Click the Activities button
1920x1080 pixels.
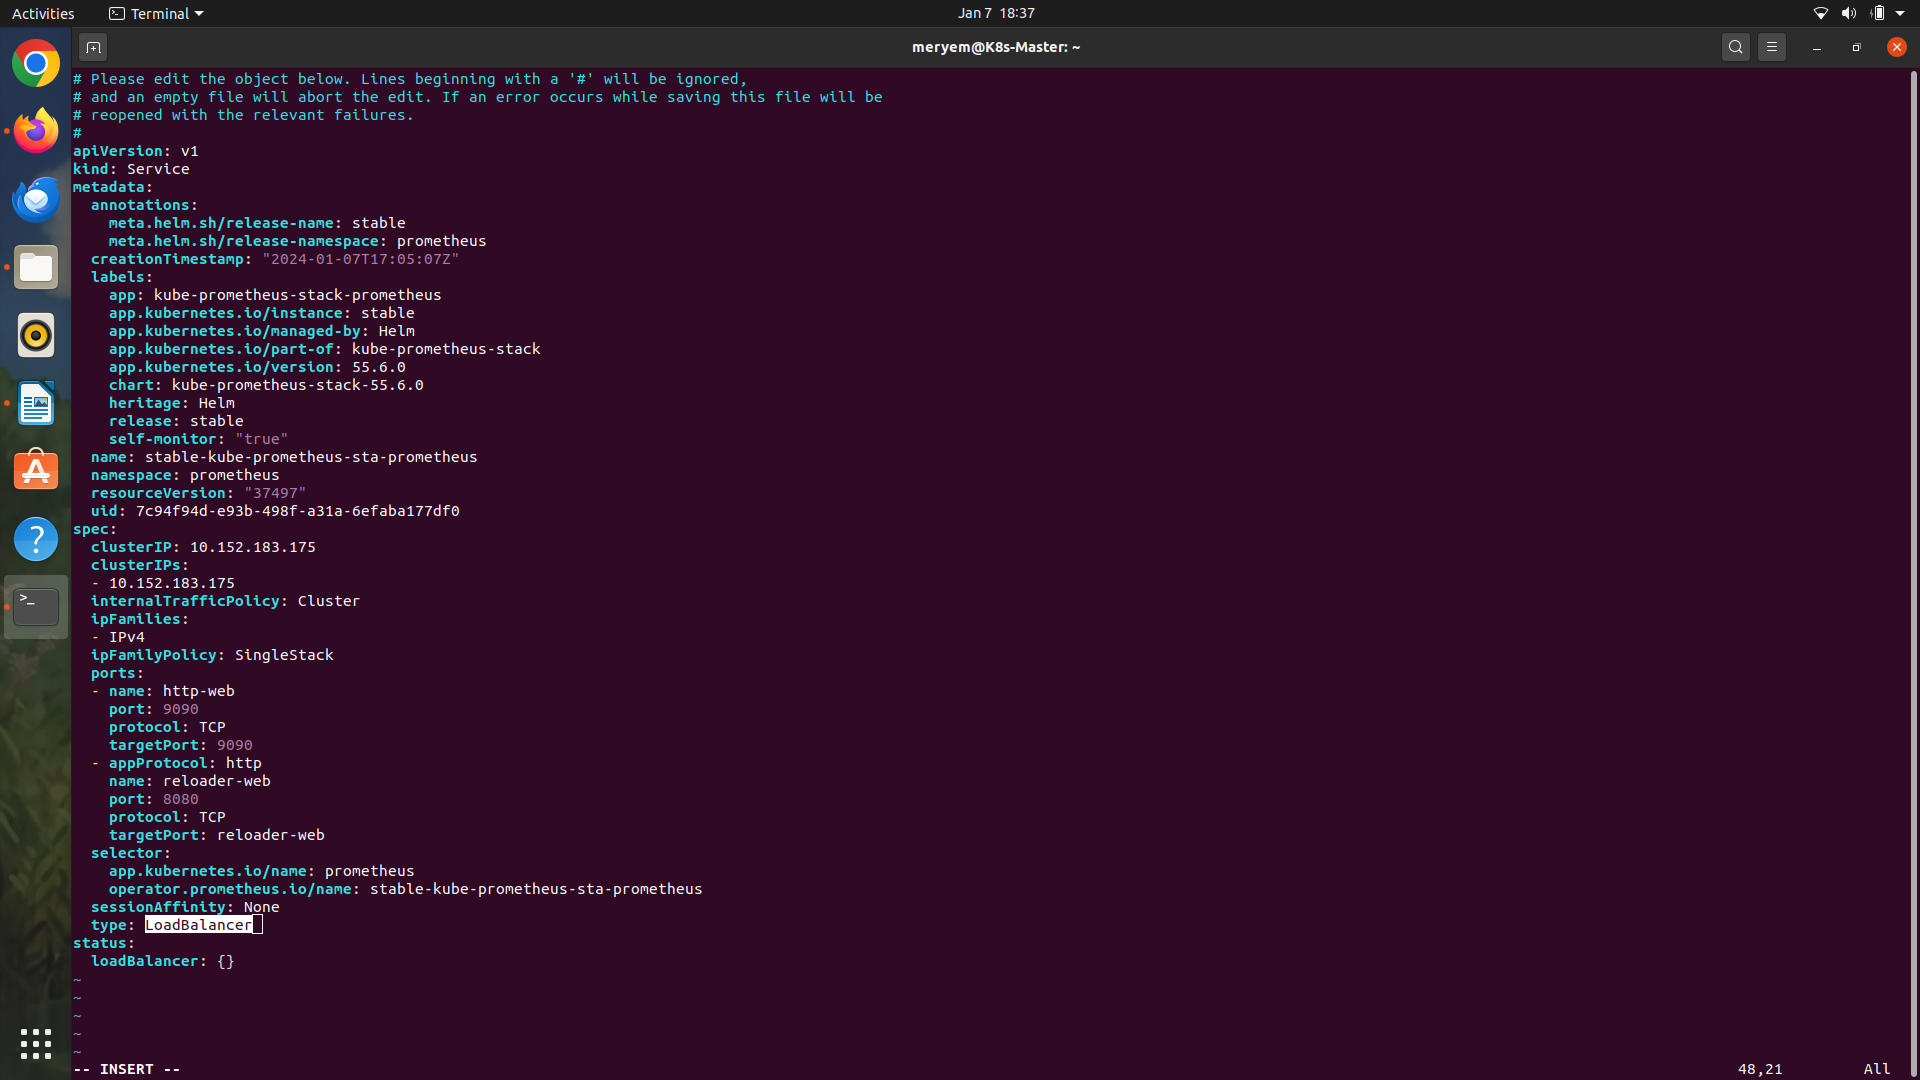coord(43,13)
